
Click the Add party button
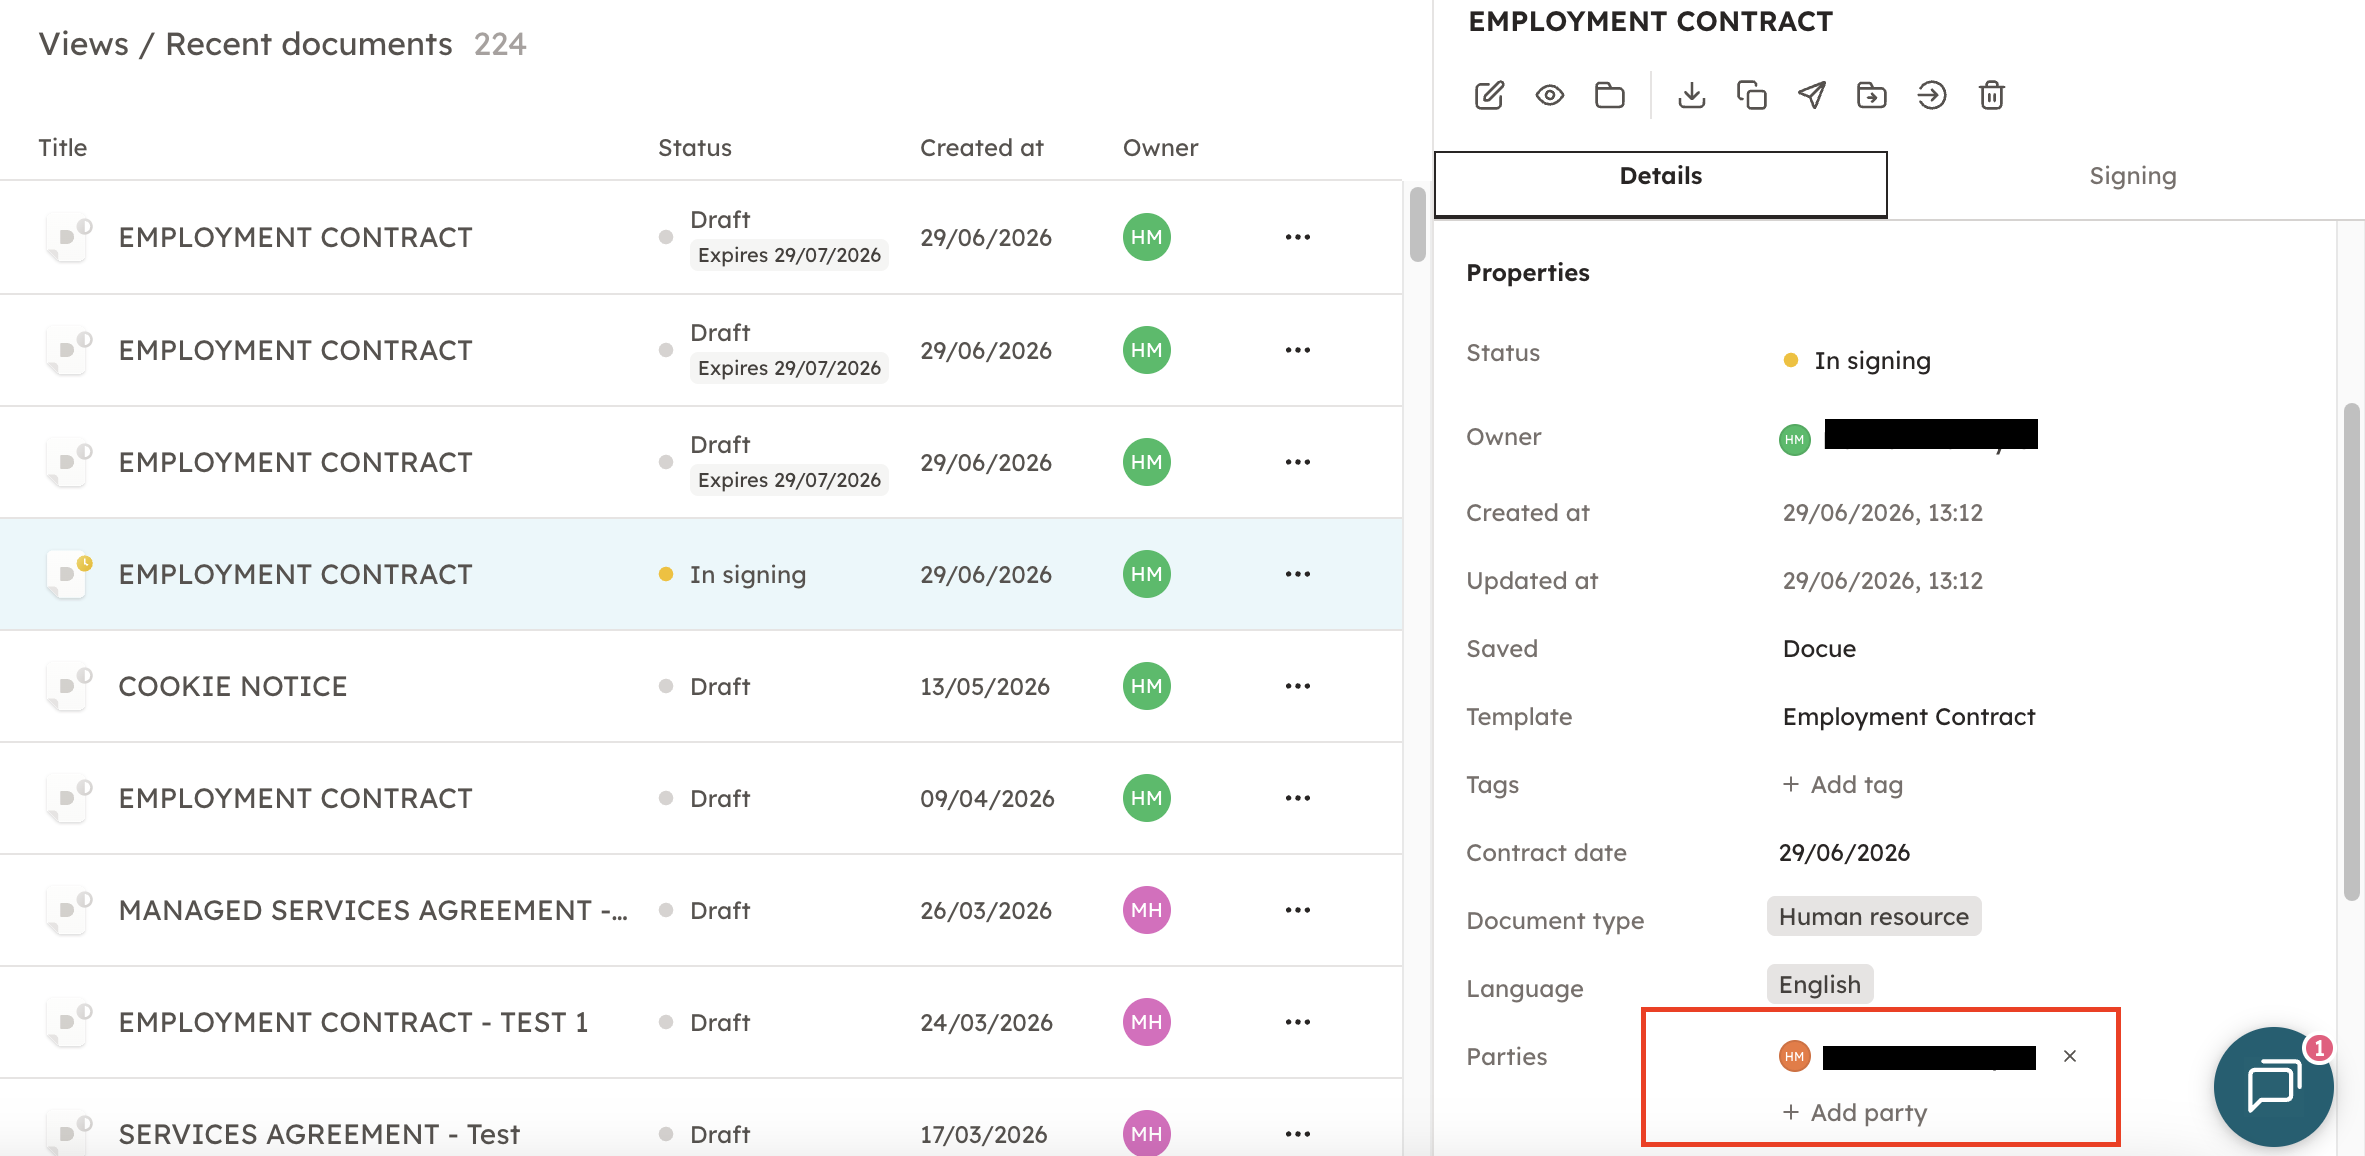[1855, 1113]
